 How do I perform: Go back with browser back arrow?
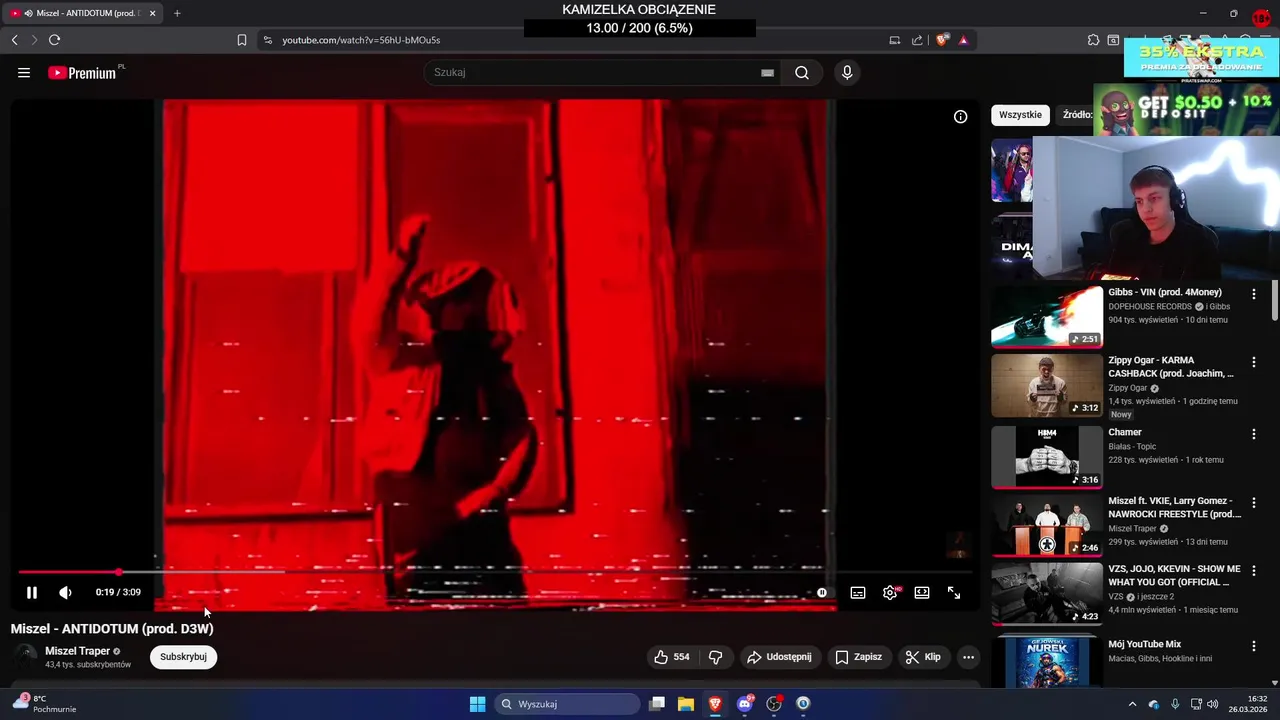click(15, 40)
